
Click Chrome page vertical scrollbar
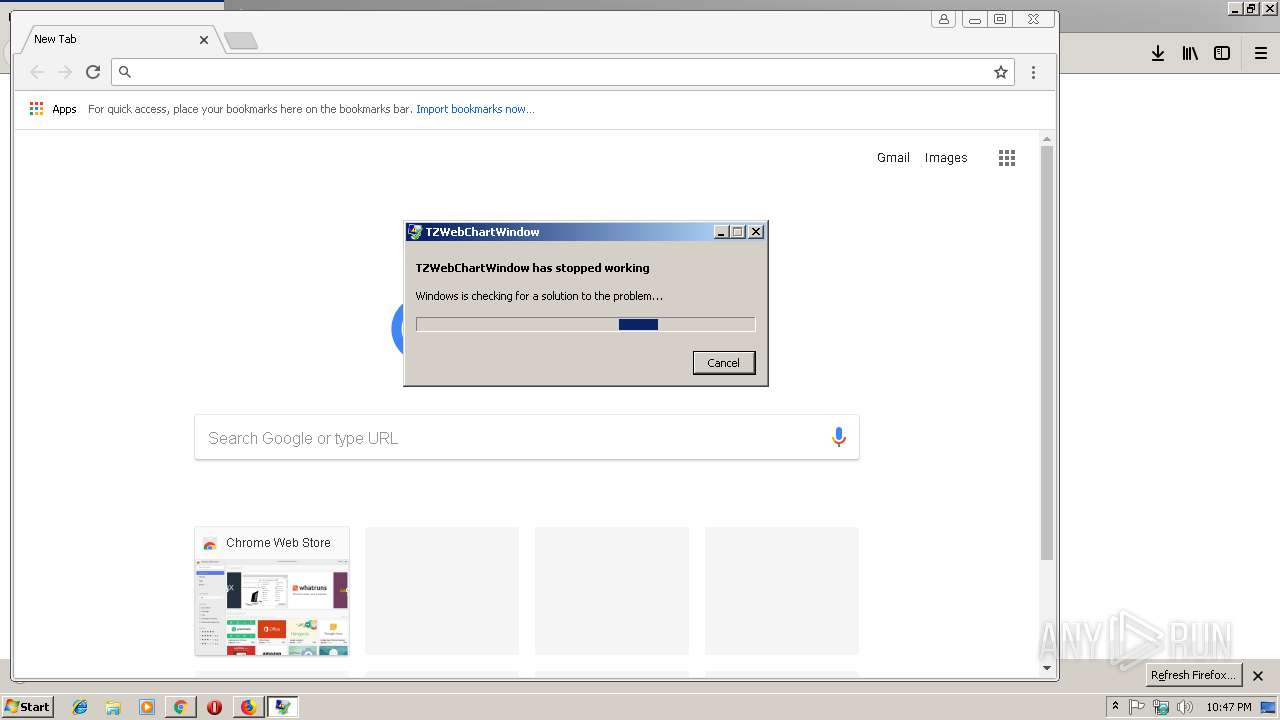(1047, 353)
